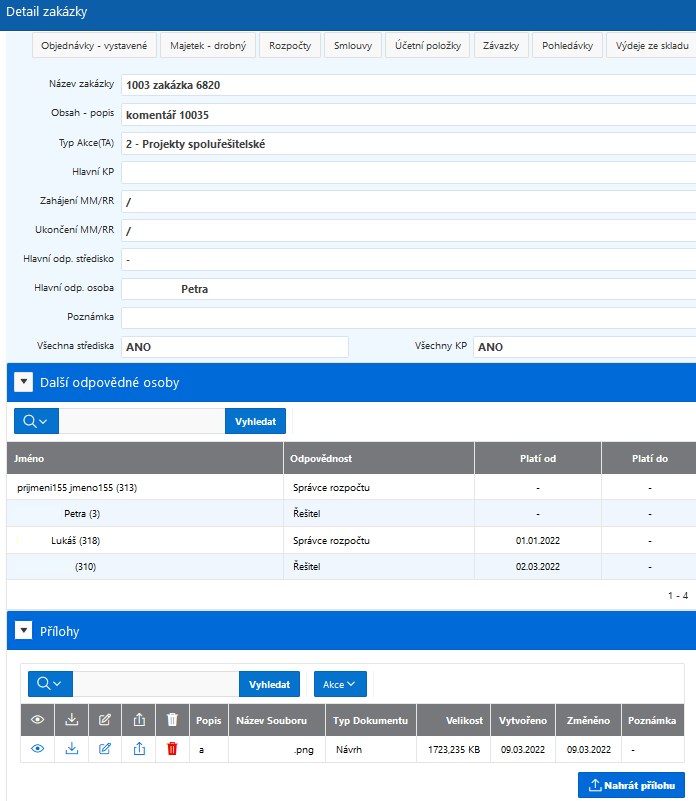Open the Rozpočty tab
This screenshot has height=801, width=696.
tap(290, 45)
